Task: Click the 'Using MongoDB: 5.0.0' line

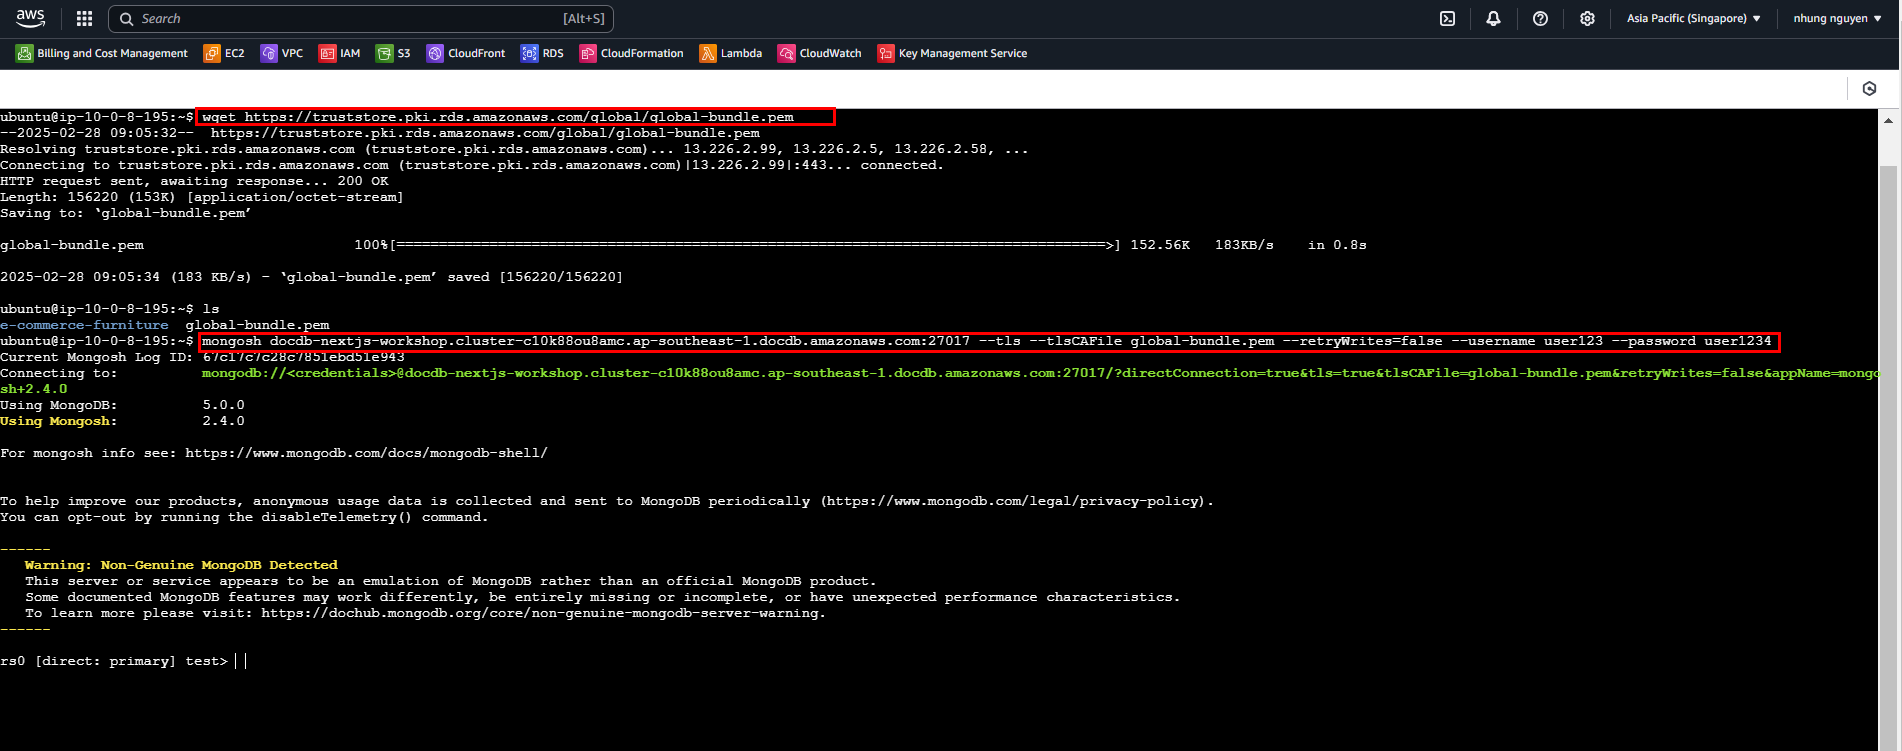Action: (122, 405)
